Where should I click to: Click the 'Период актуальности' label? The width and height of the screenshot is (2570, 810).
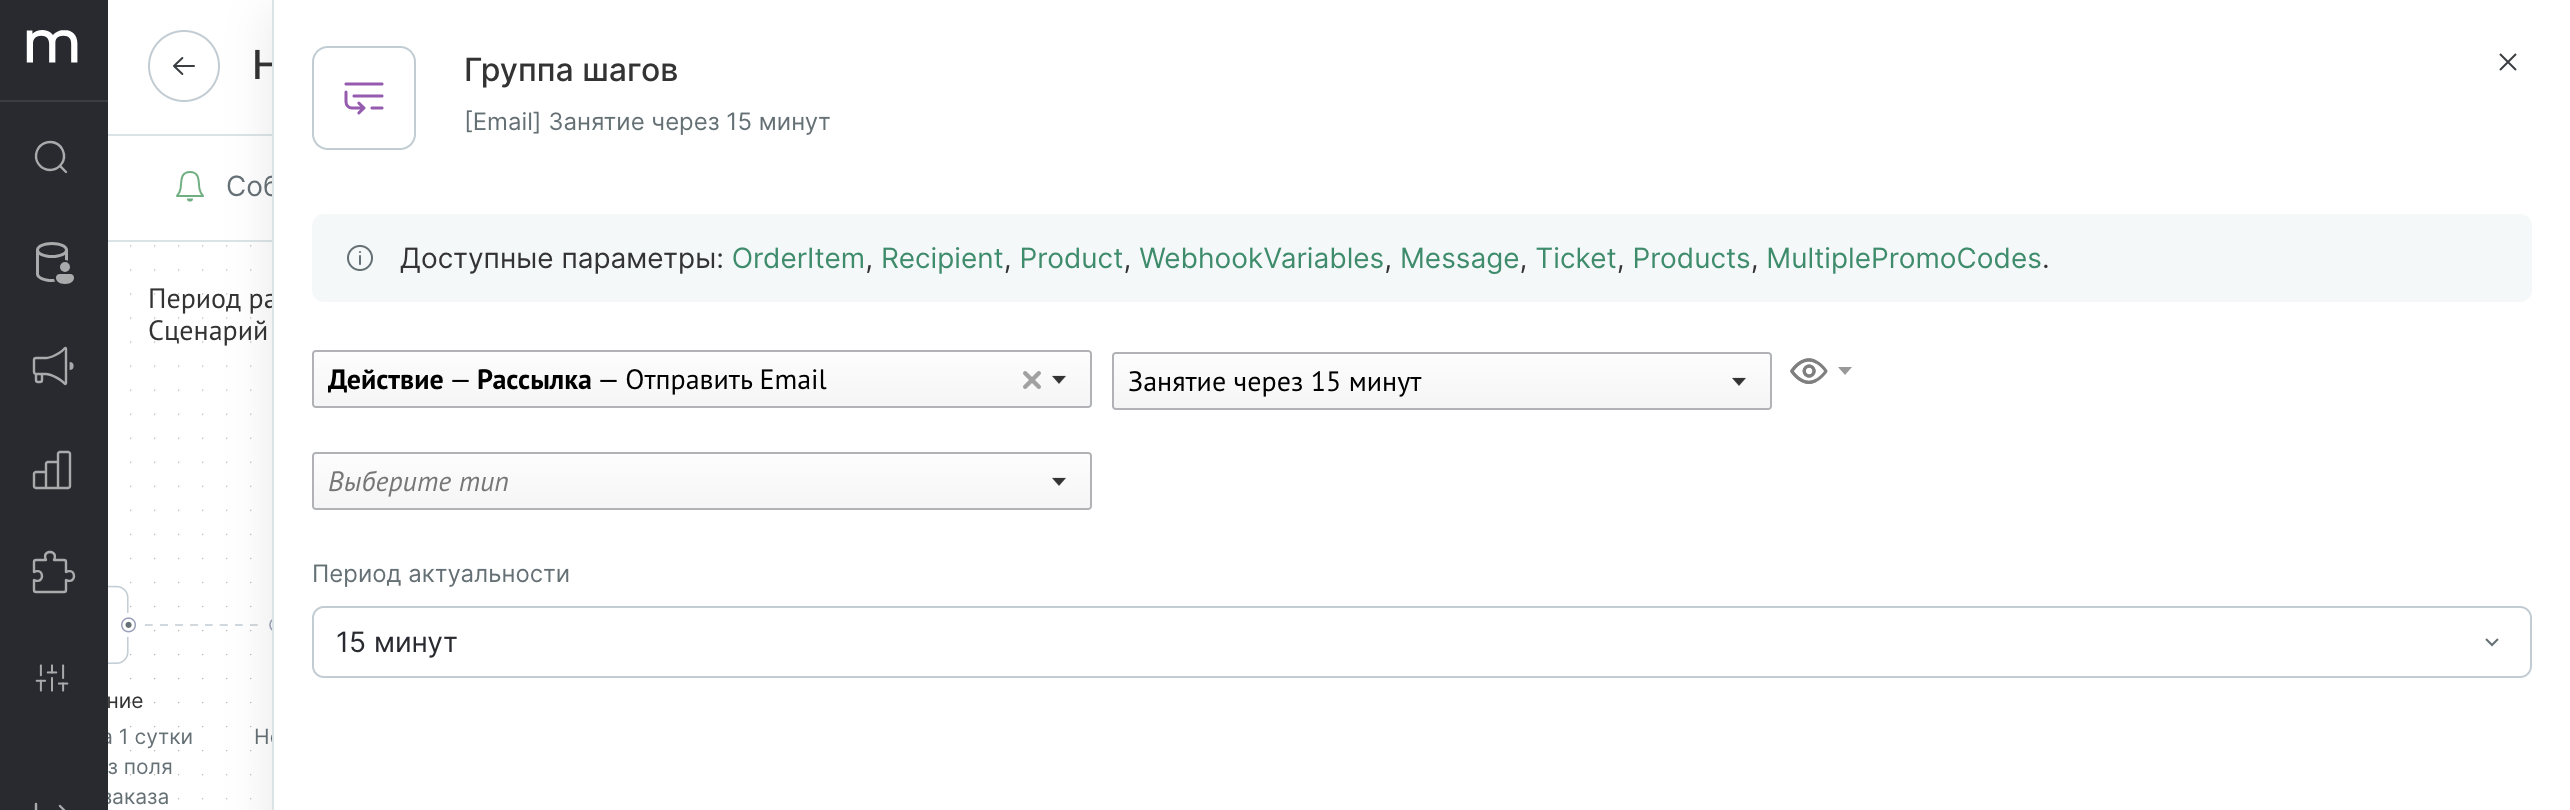tap(441, 574)
